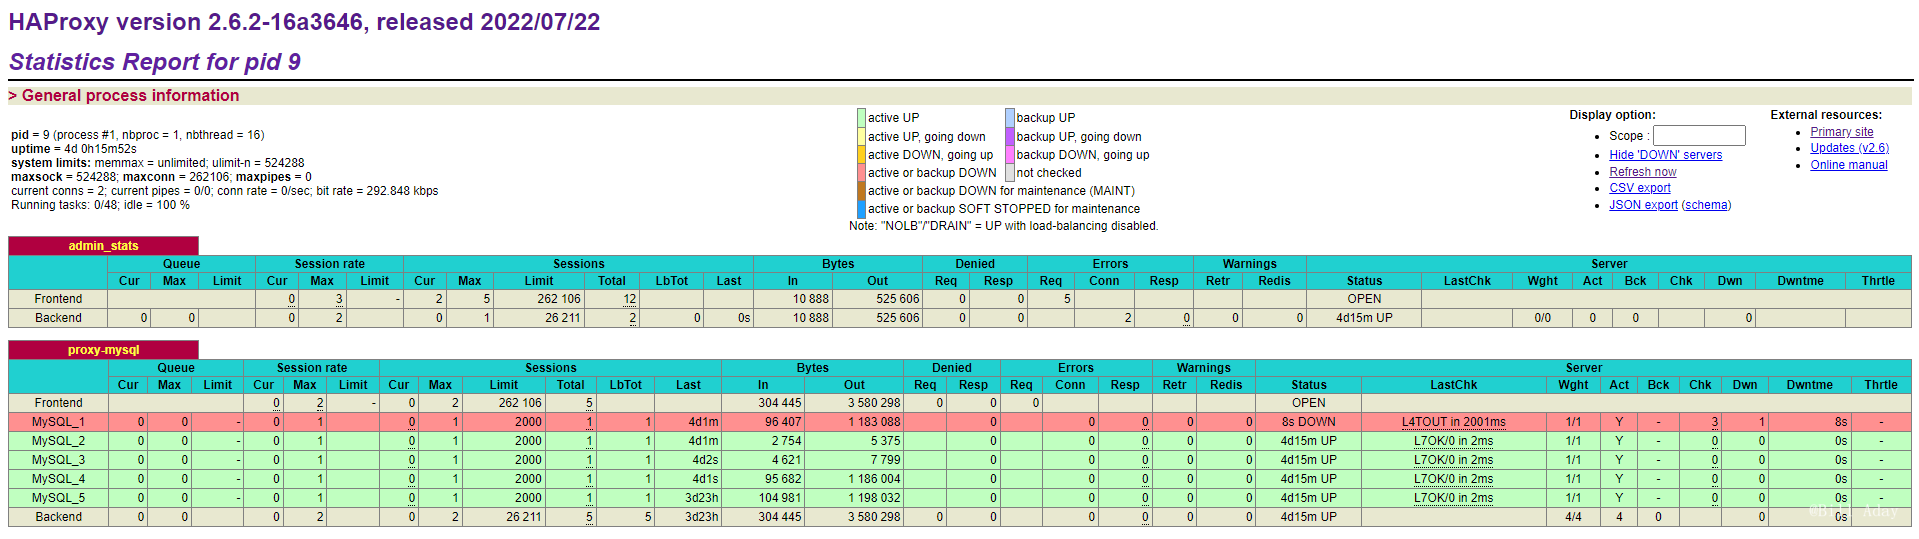1919x539 pixels.
Task: Open the JSON export link
Action: coord(1643,205)
